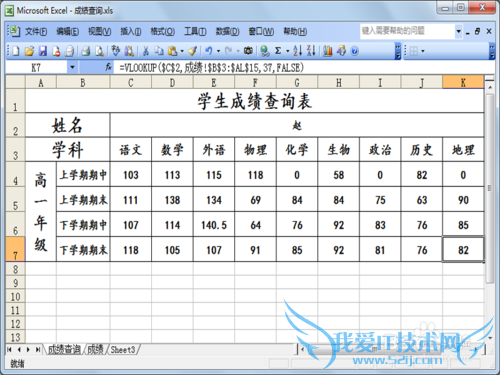Click the Select All corner button

pos(15,82)
